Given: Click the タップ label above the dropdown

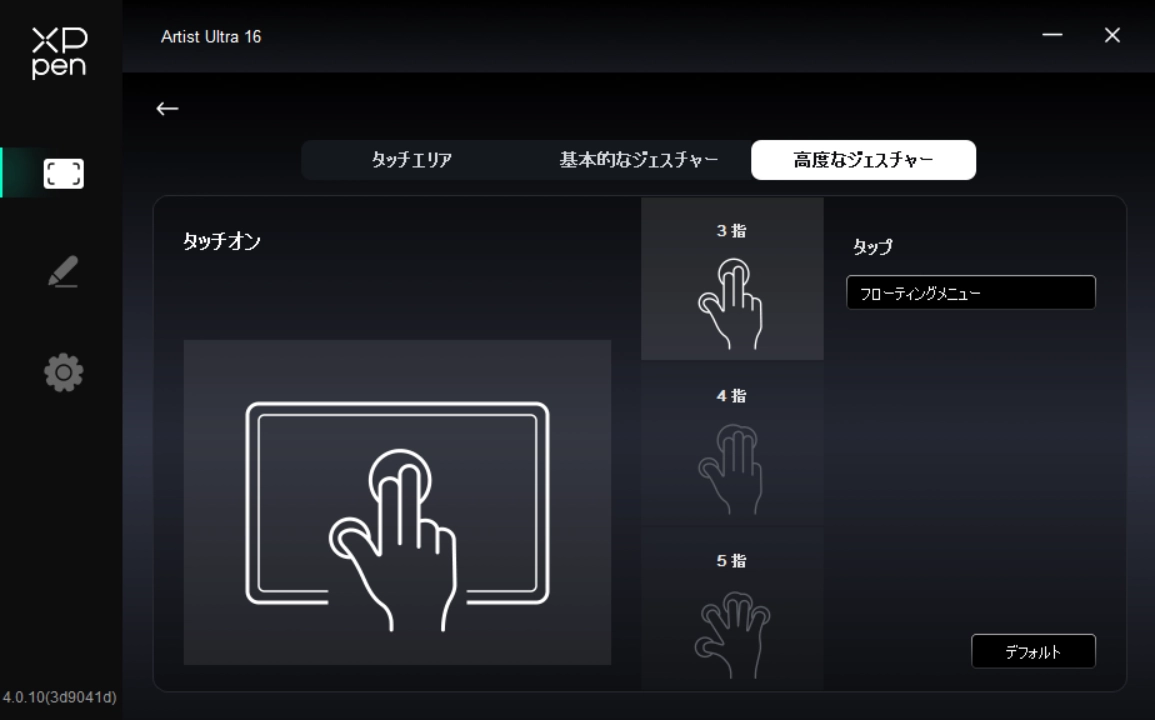Looking at the screenshot, I should pos(872,246).
